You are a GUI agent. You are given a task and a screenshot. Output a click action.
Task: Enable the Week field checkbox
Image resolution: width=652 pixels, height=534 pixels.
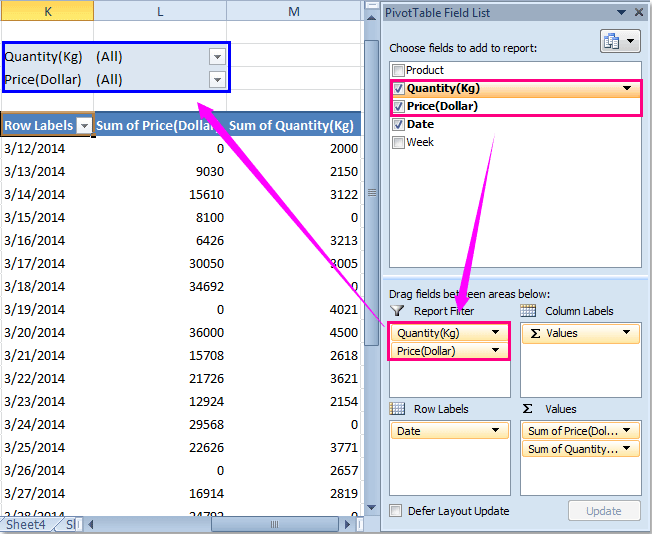399,142
